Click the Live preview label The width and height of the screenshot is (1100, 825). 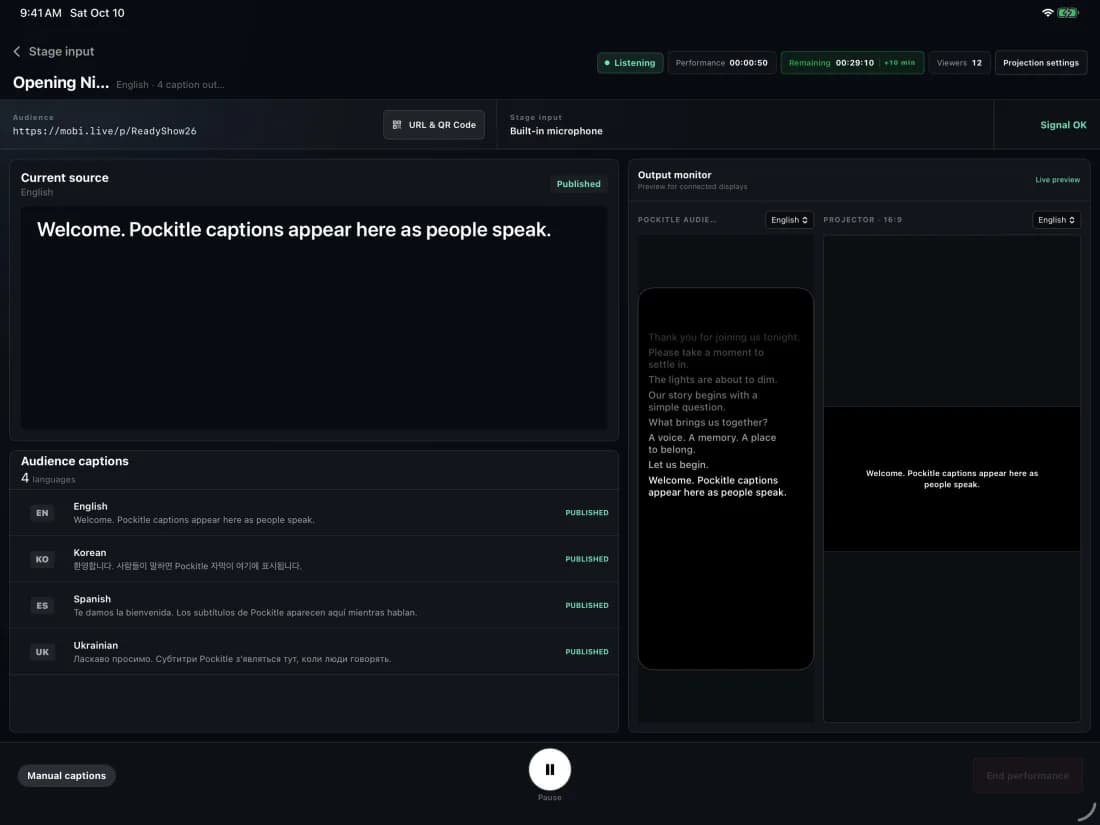(1057, 180)
